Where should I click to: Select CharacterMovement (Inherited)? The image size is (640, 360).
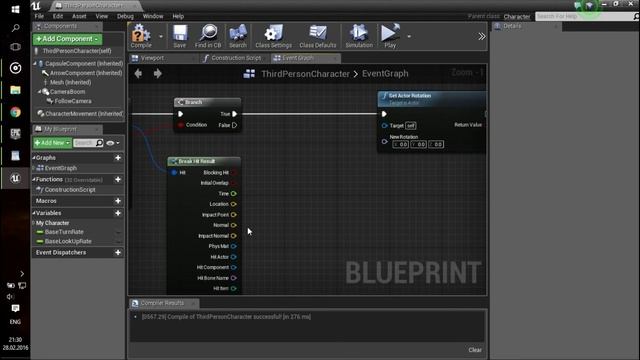(x=84, y=113)
